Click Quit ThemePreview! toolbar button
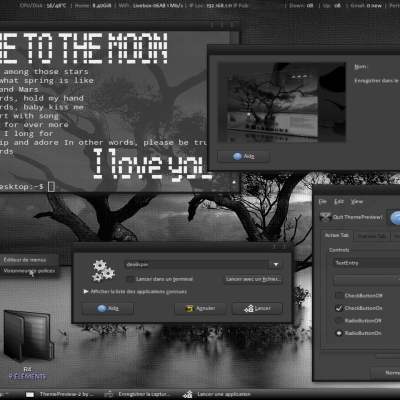Screen dimensions: 400x400 coord(351,217)
